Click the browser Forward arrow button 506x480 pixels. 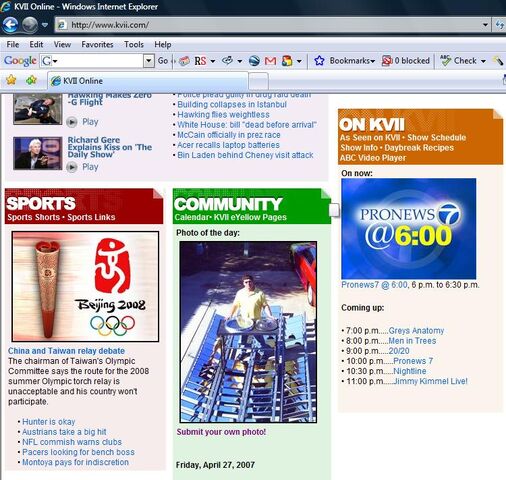coord(30,25)
